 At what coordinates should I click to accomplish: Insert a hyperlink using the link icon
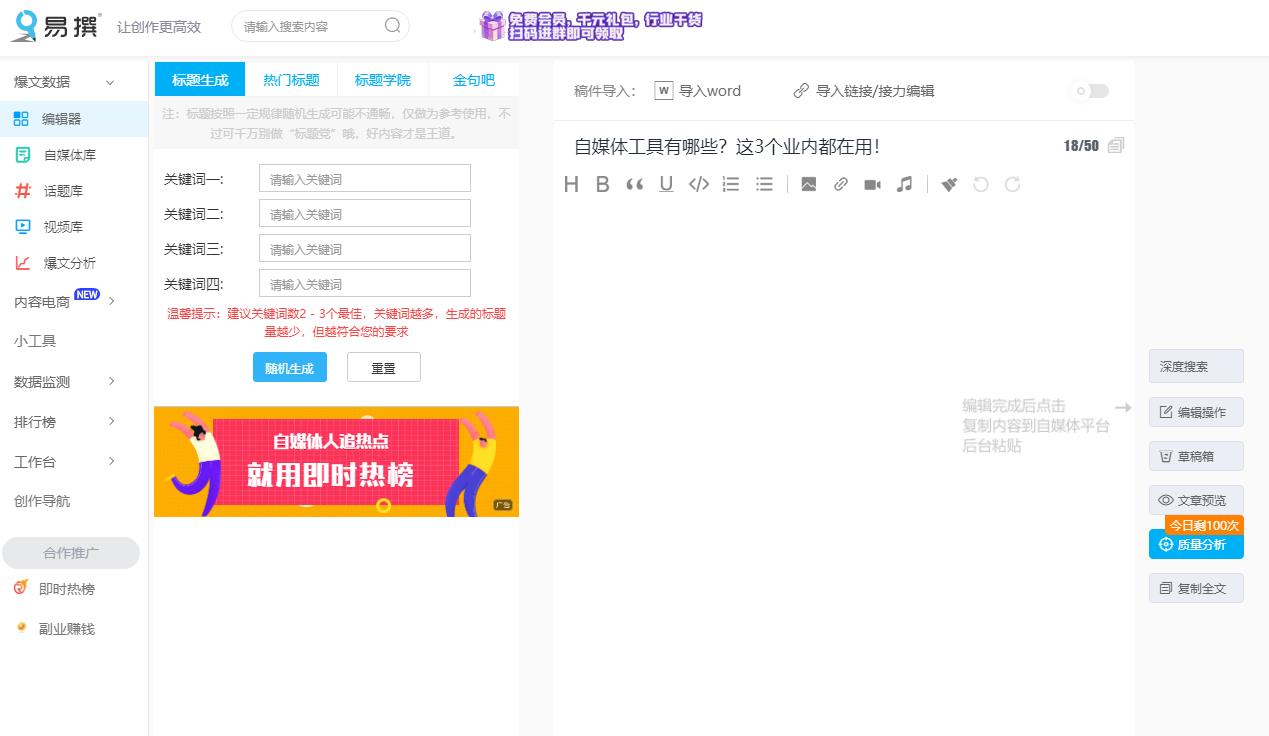pos(840,184)
